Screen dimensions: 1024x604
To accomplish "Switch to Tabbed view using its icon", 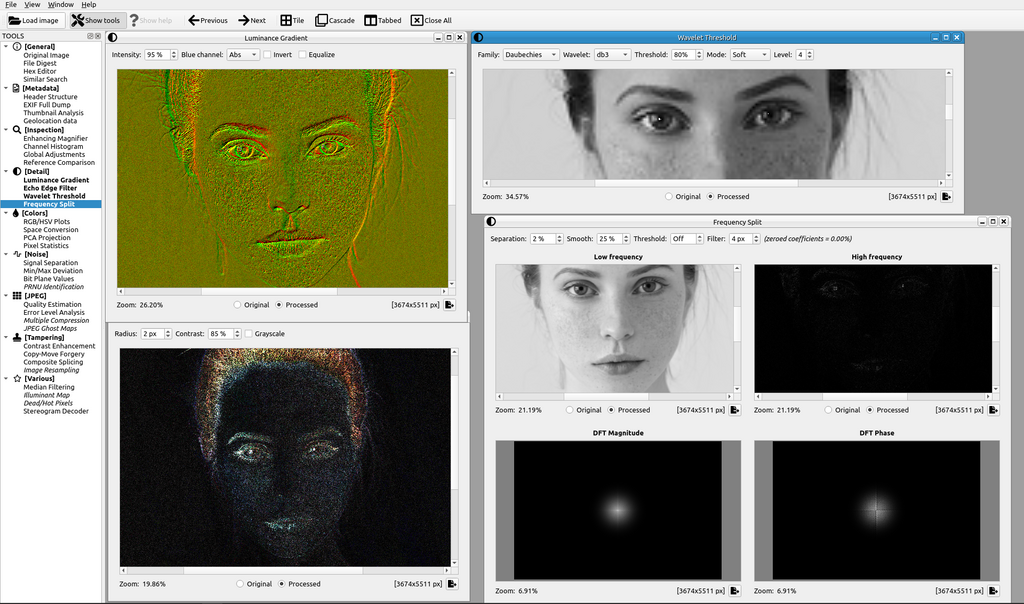I will coord(369,20).
